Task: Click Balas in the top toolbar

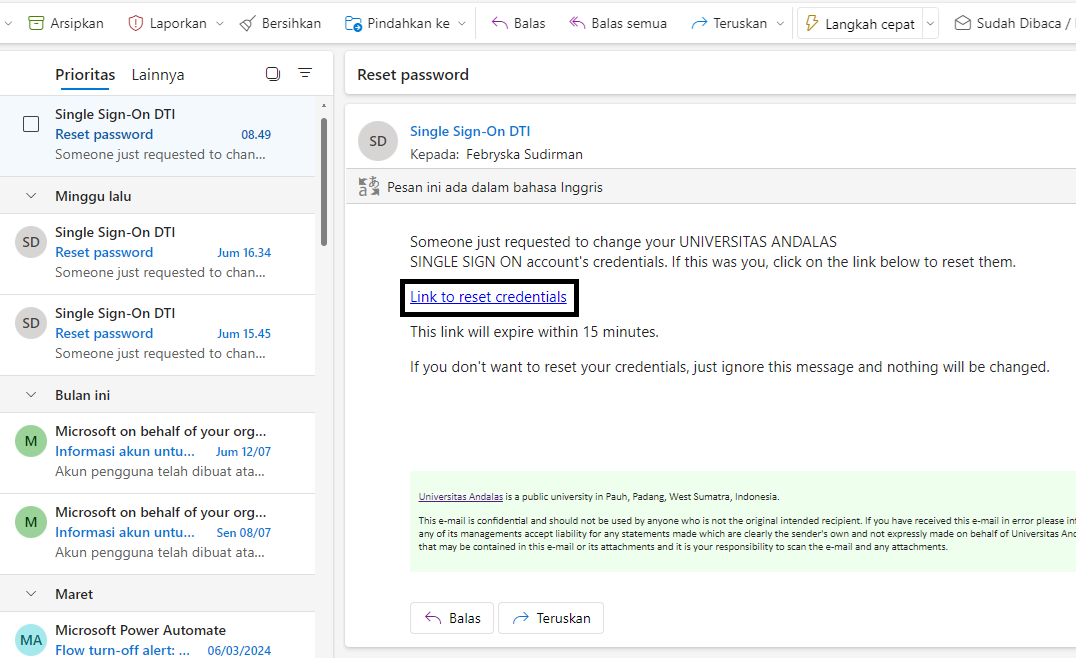Action: click(518, 23)
